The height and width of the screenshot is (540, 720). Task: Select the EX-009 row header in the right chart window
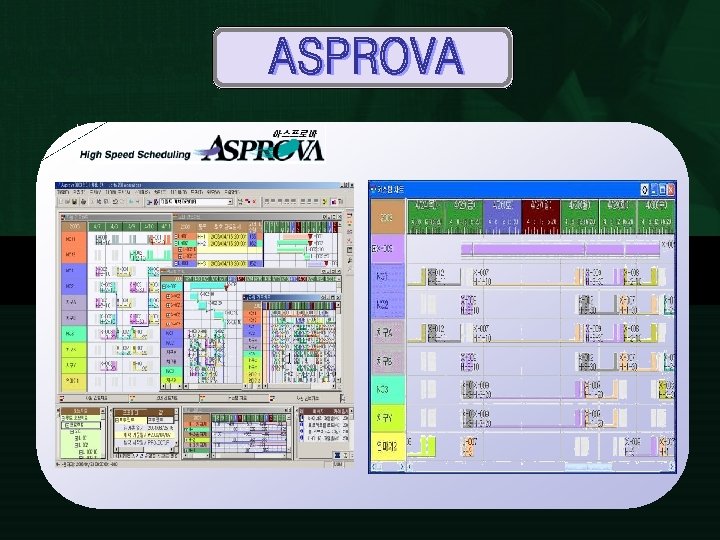pos(388,249)
